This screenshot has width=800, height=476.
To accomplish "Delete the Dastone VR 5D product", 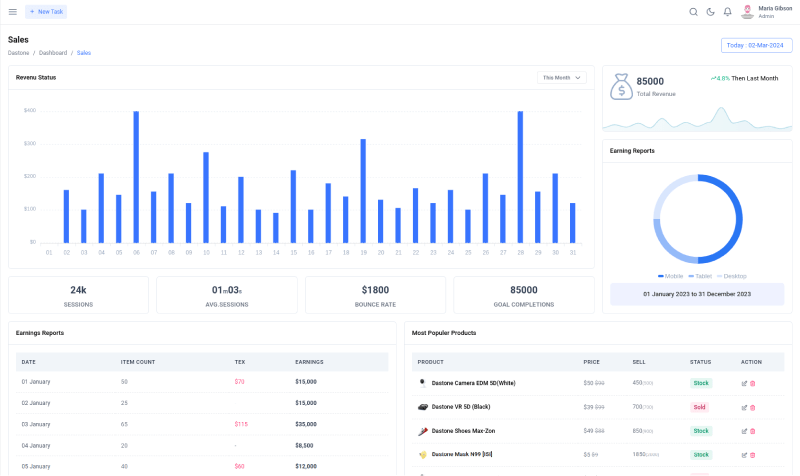I will [753, 407].
